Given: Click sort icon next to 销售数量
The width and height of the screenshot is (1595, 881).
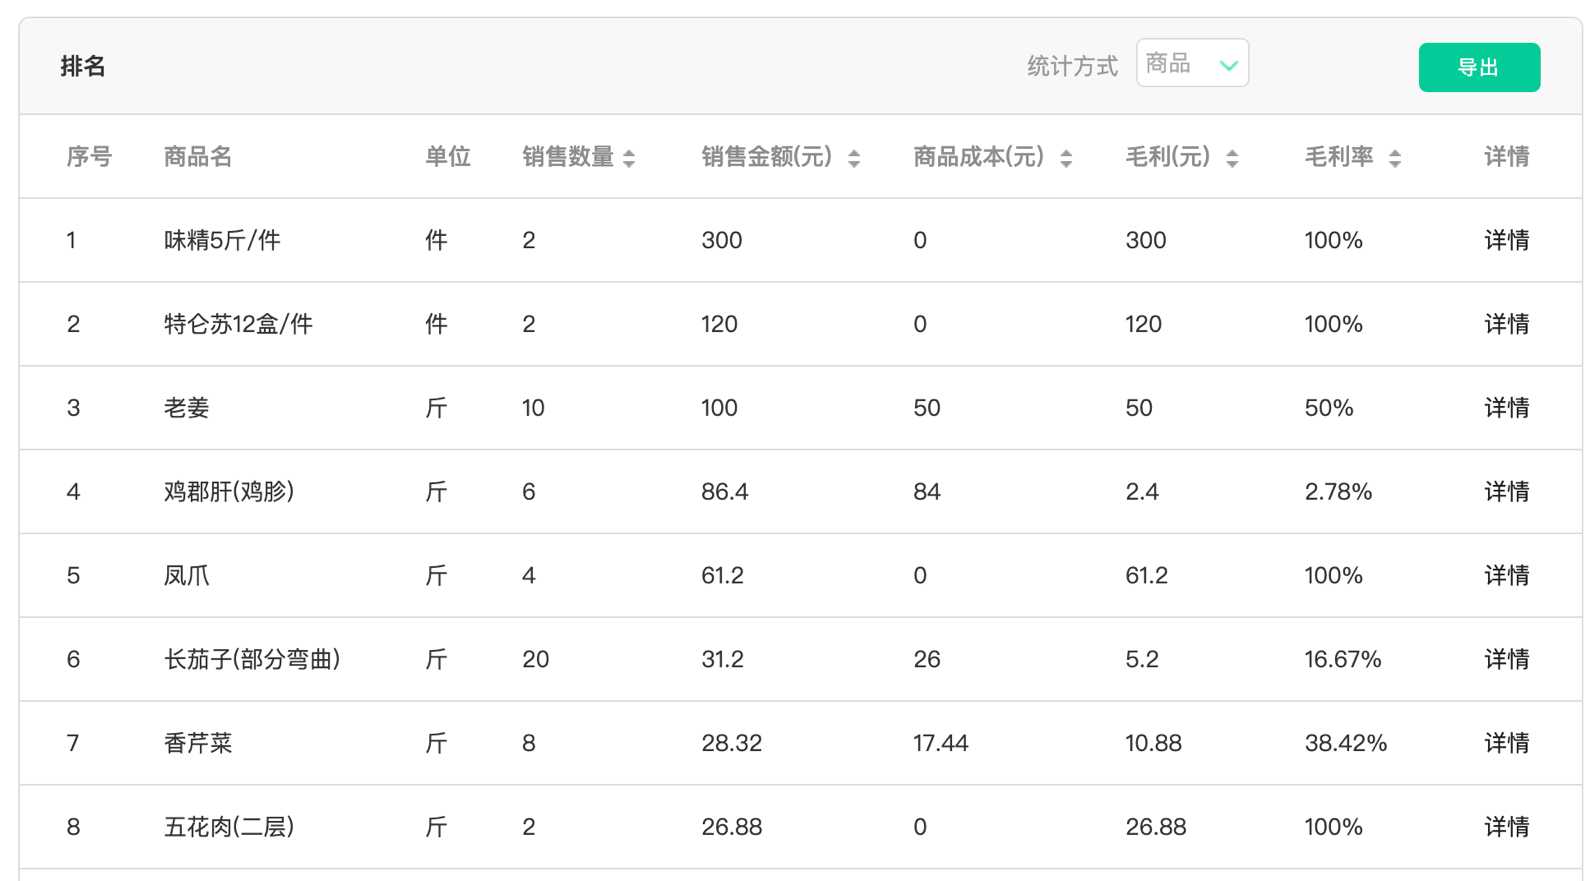Looking at the screenshot, I should (629, 158).
